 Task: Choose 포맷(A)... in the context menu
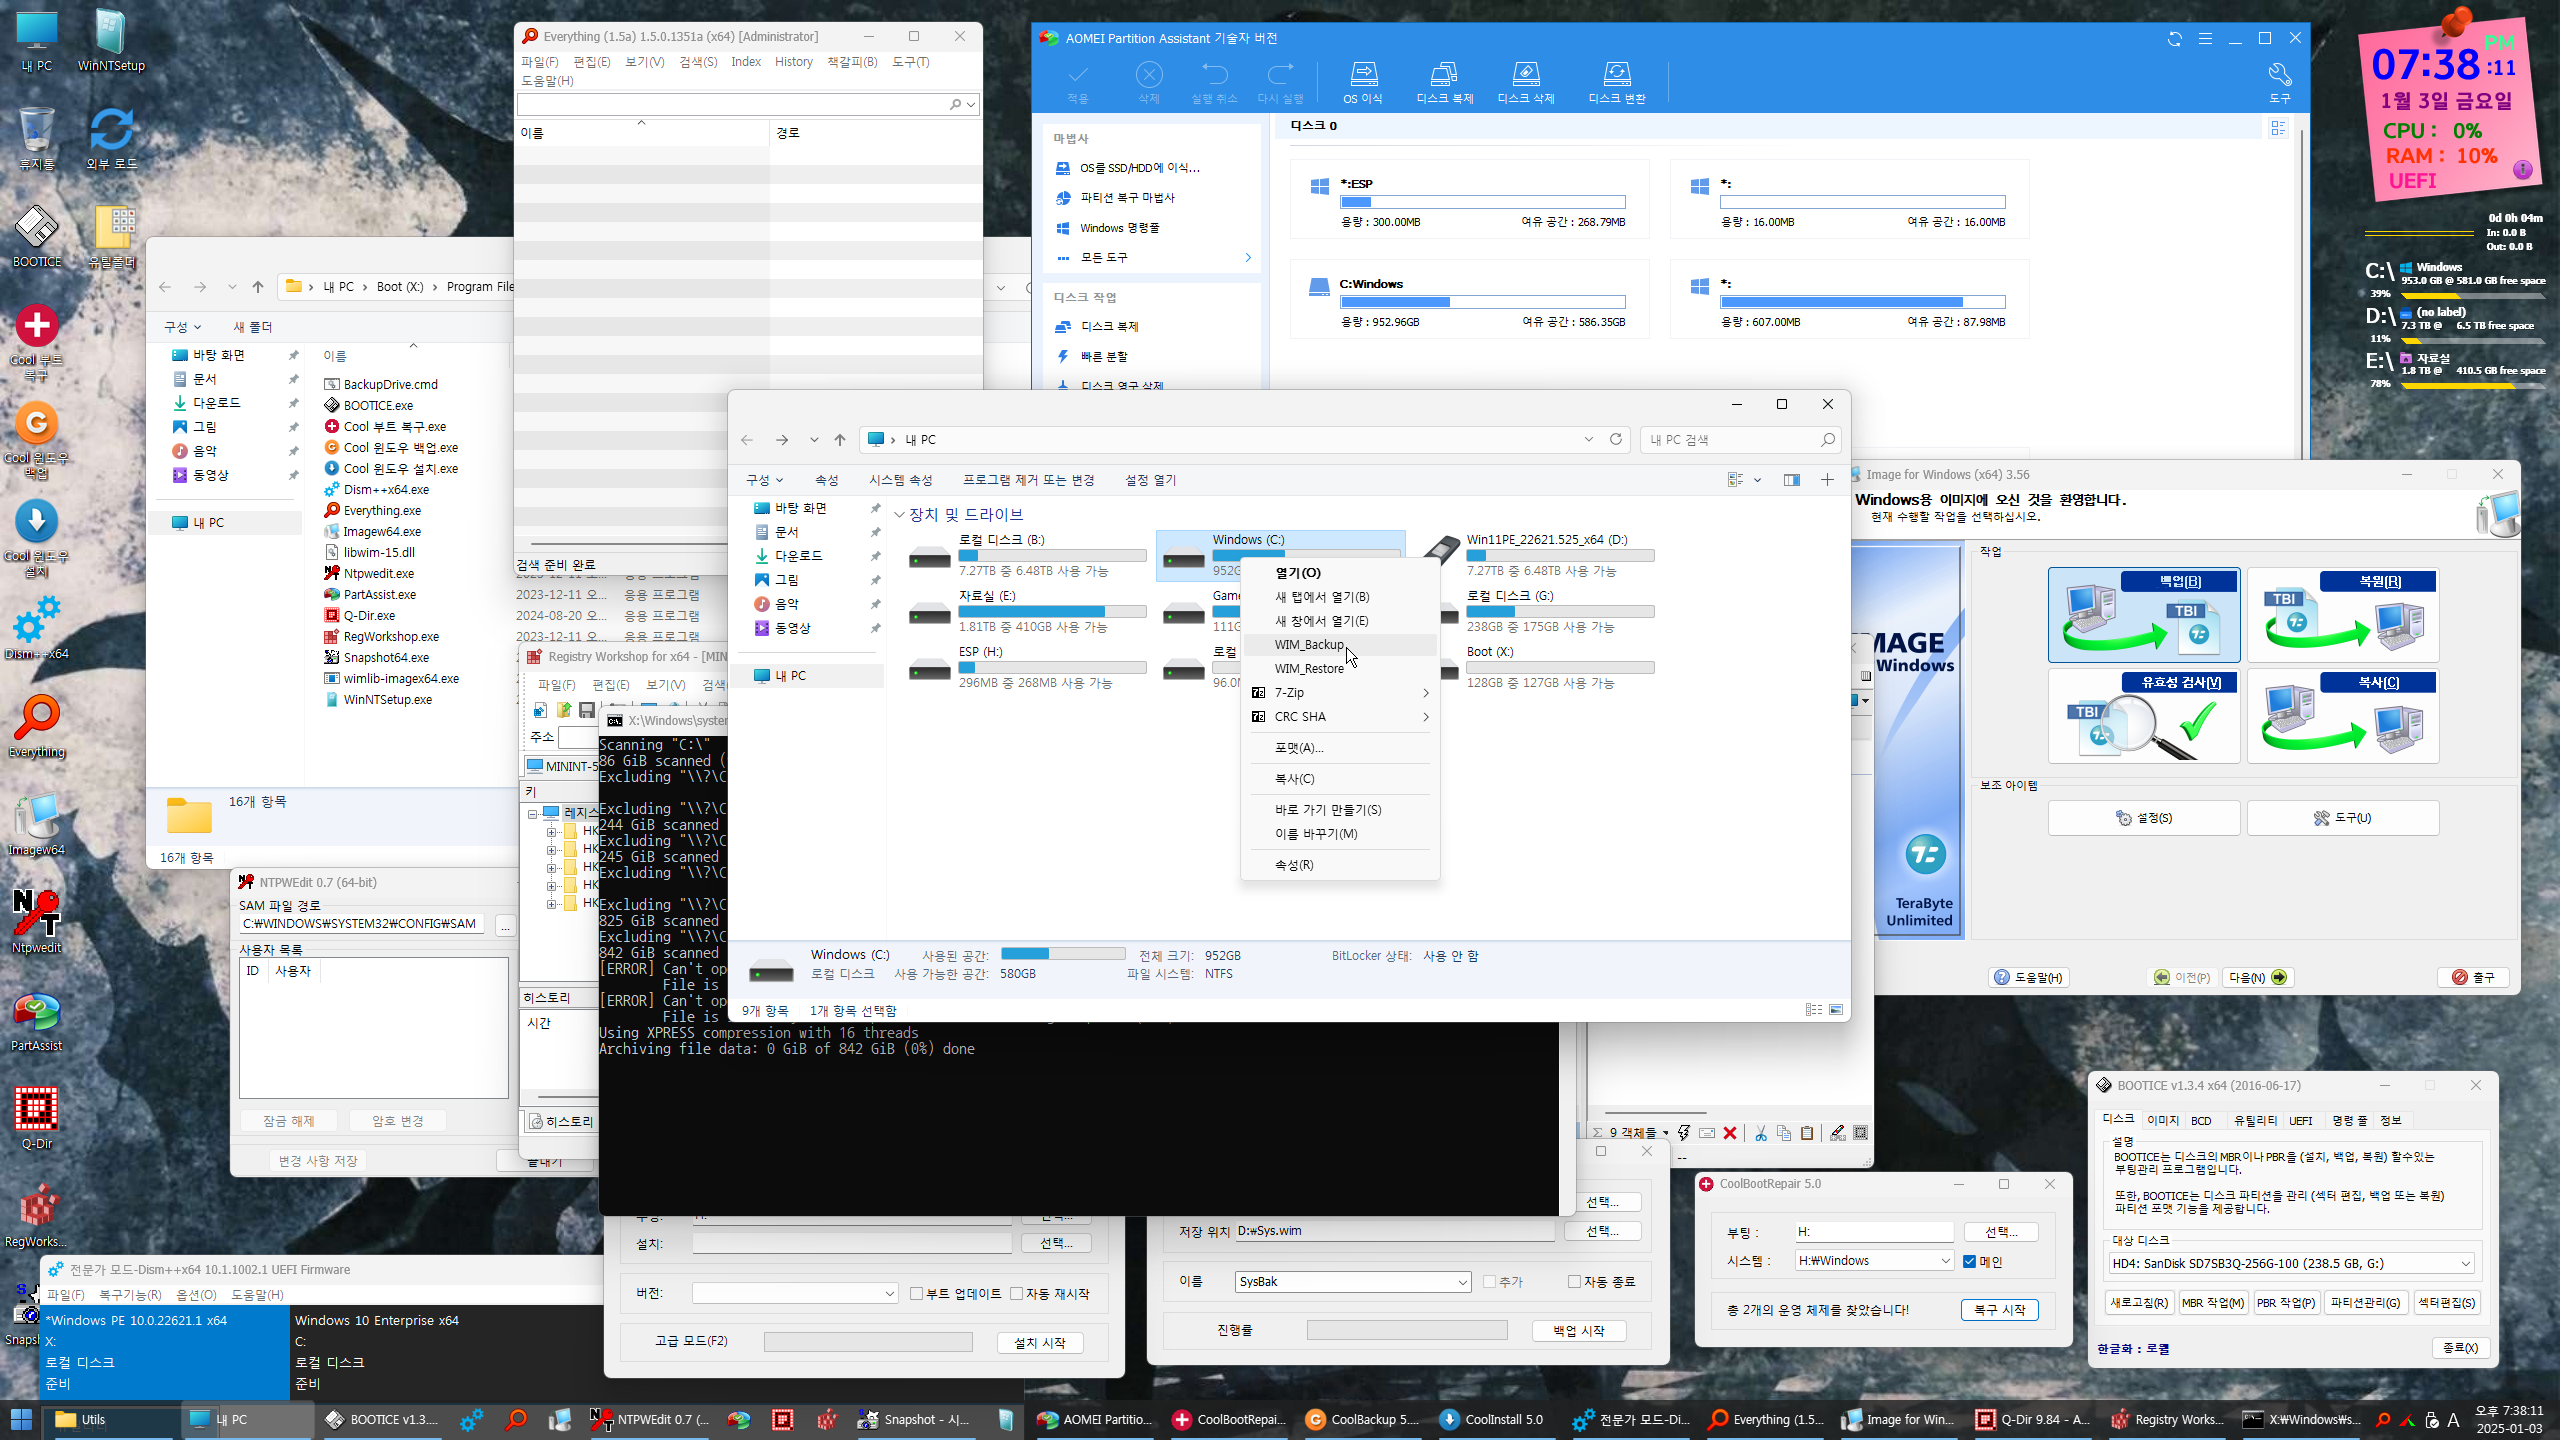pos(1340,747)
